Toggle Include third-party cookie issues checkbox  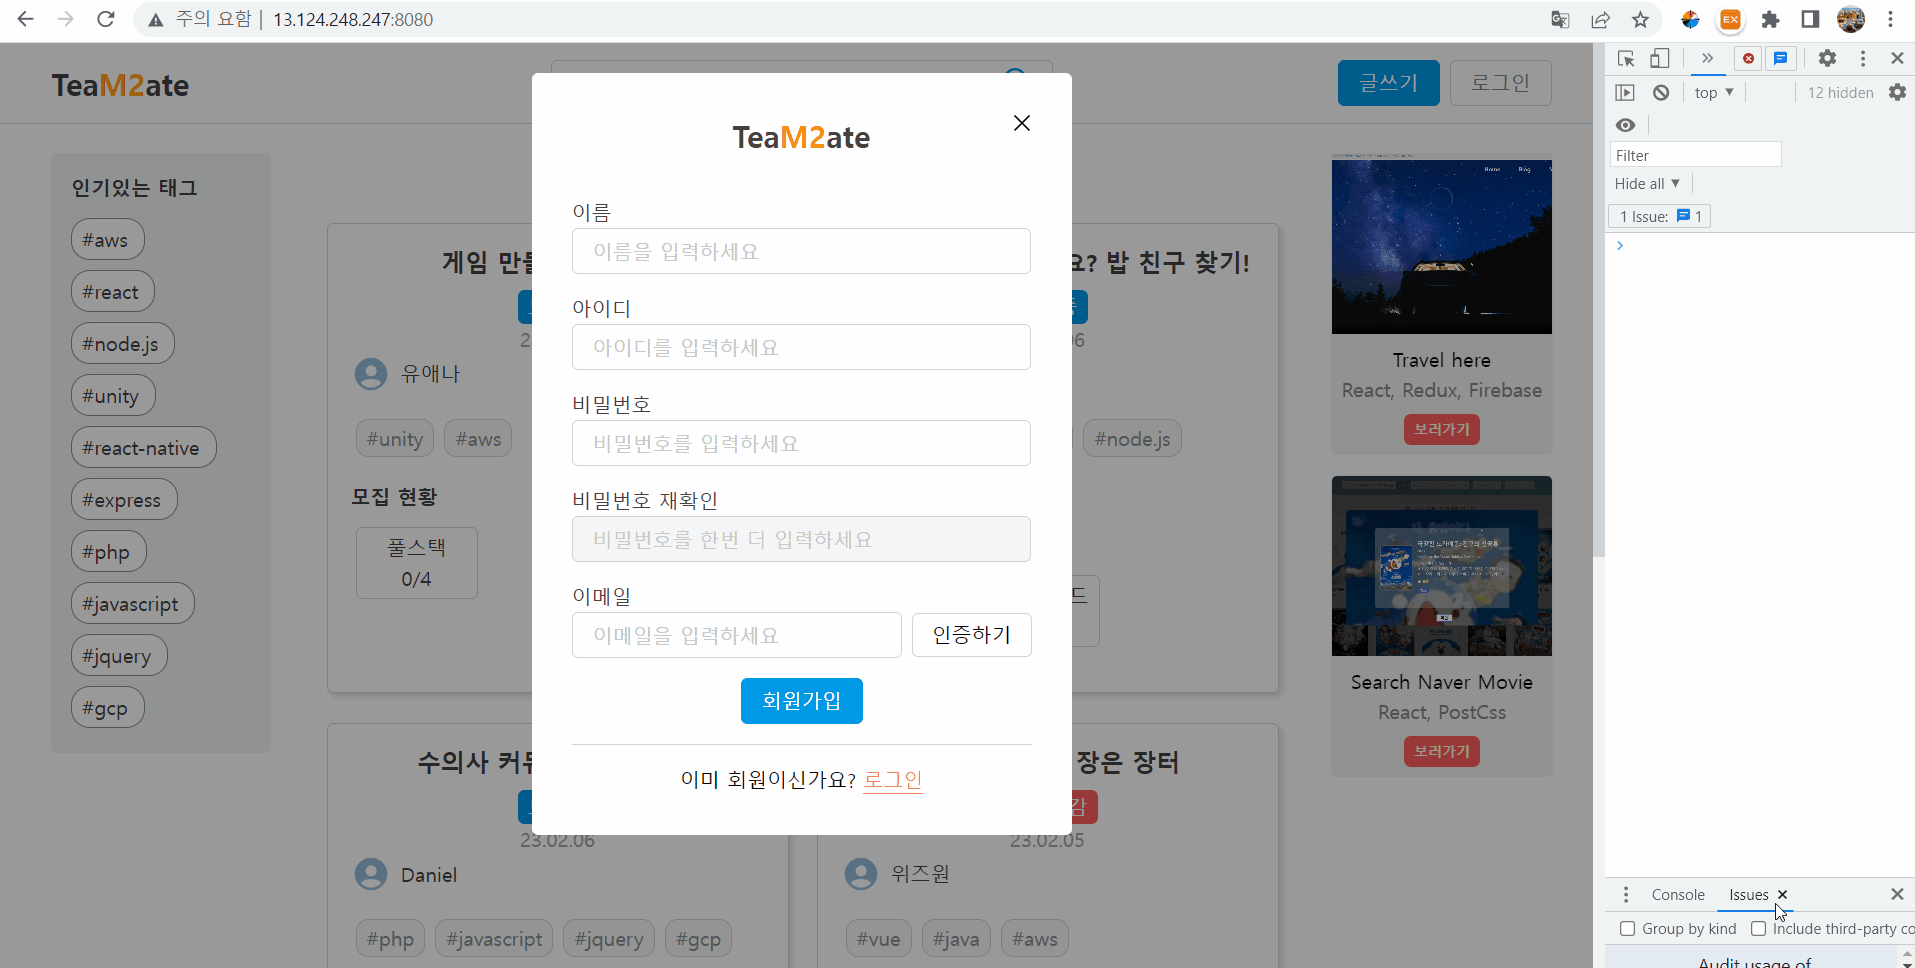(1758, 929)
